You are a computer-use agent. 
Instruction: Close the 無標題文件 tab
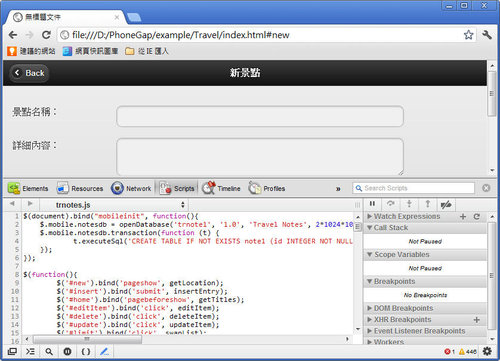(x=117, y=17)
